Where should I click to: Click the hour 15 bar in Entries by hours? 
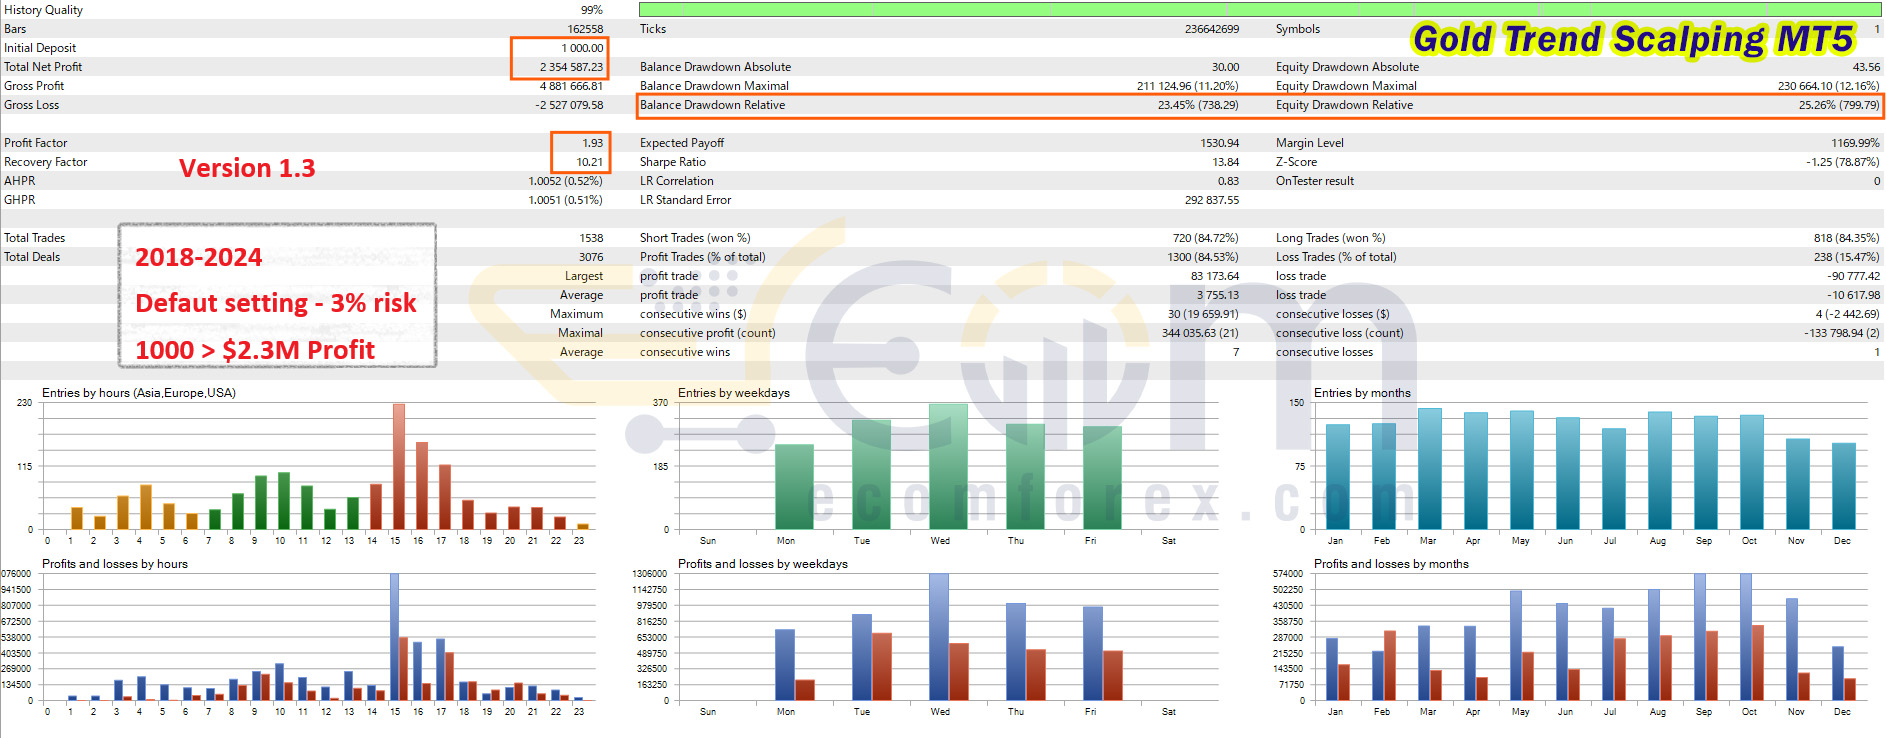(399, 466)
